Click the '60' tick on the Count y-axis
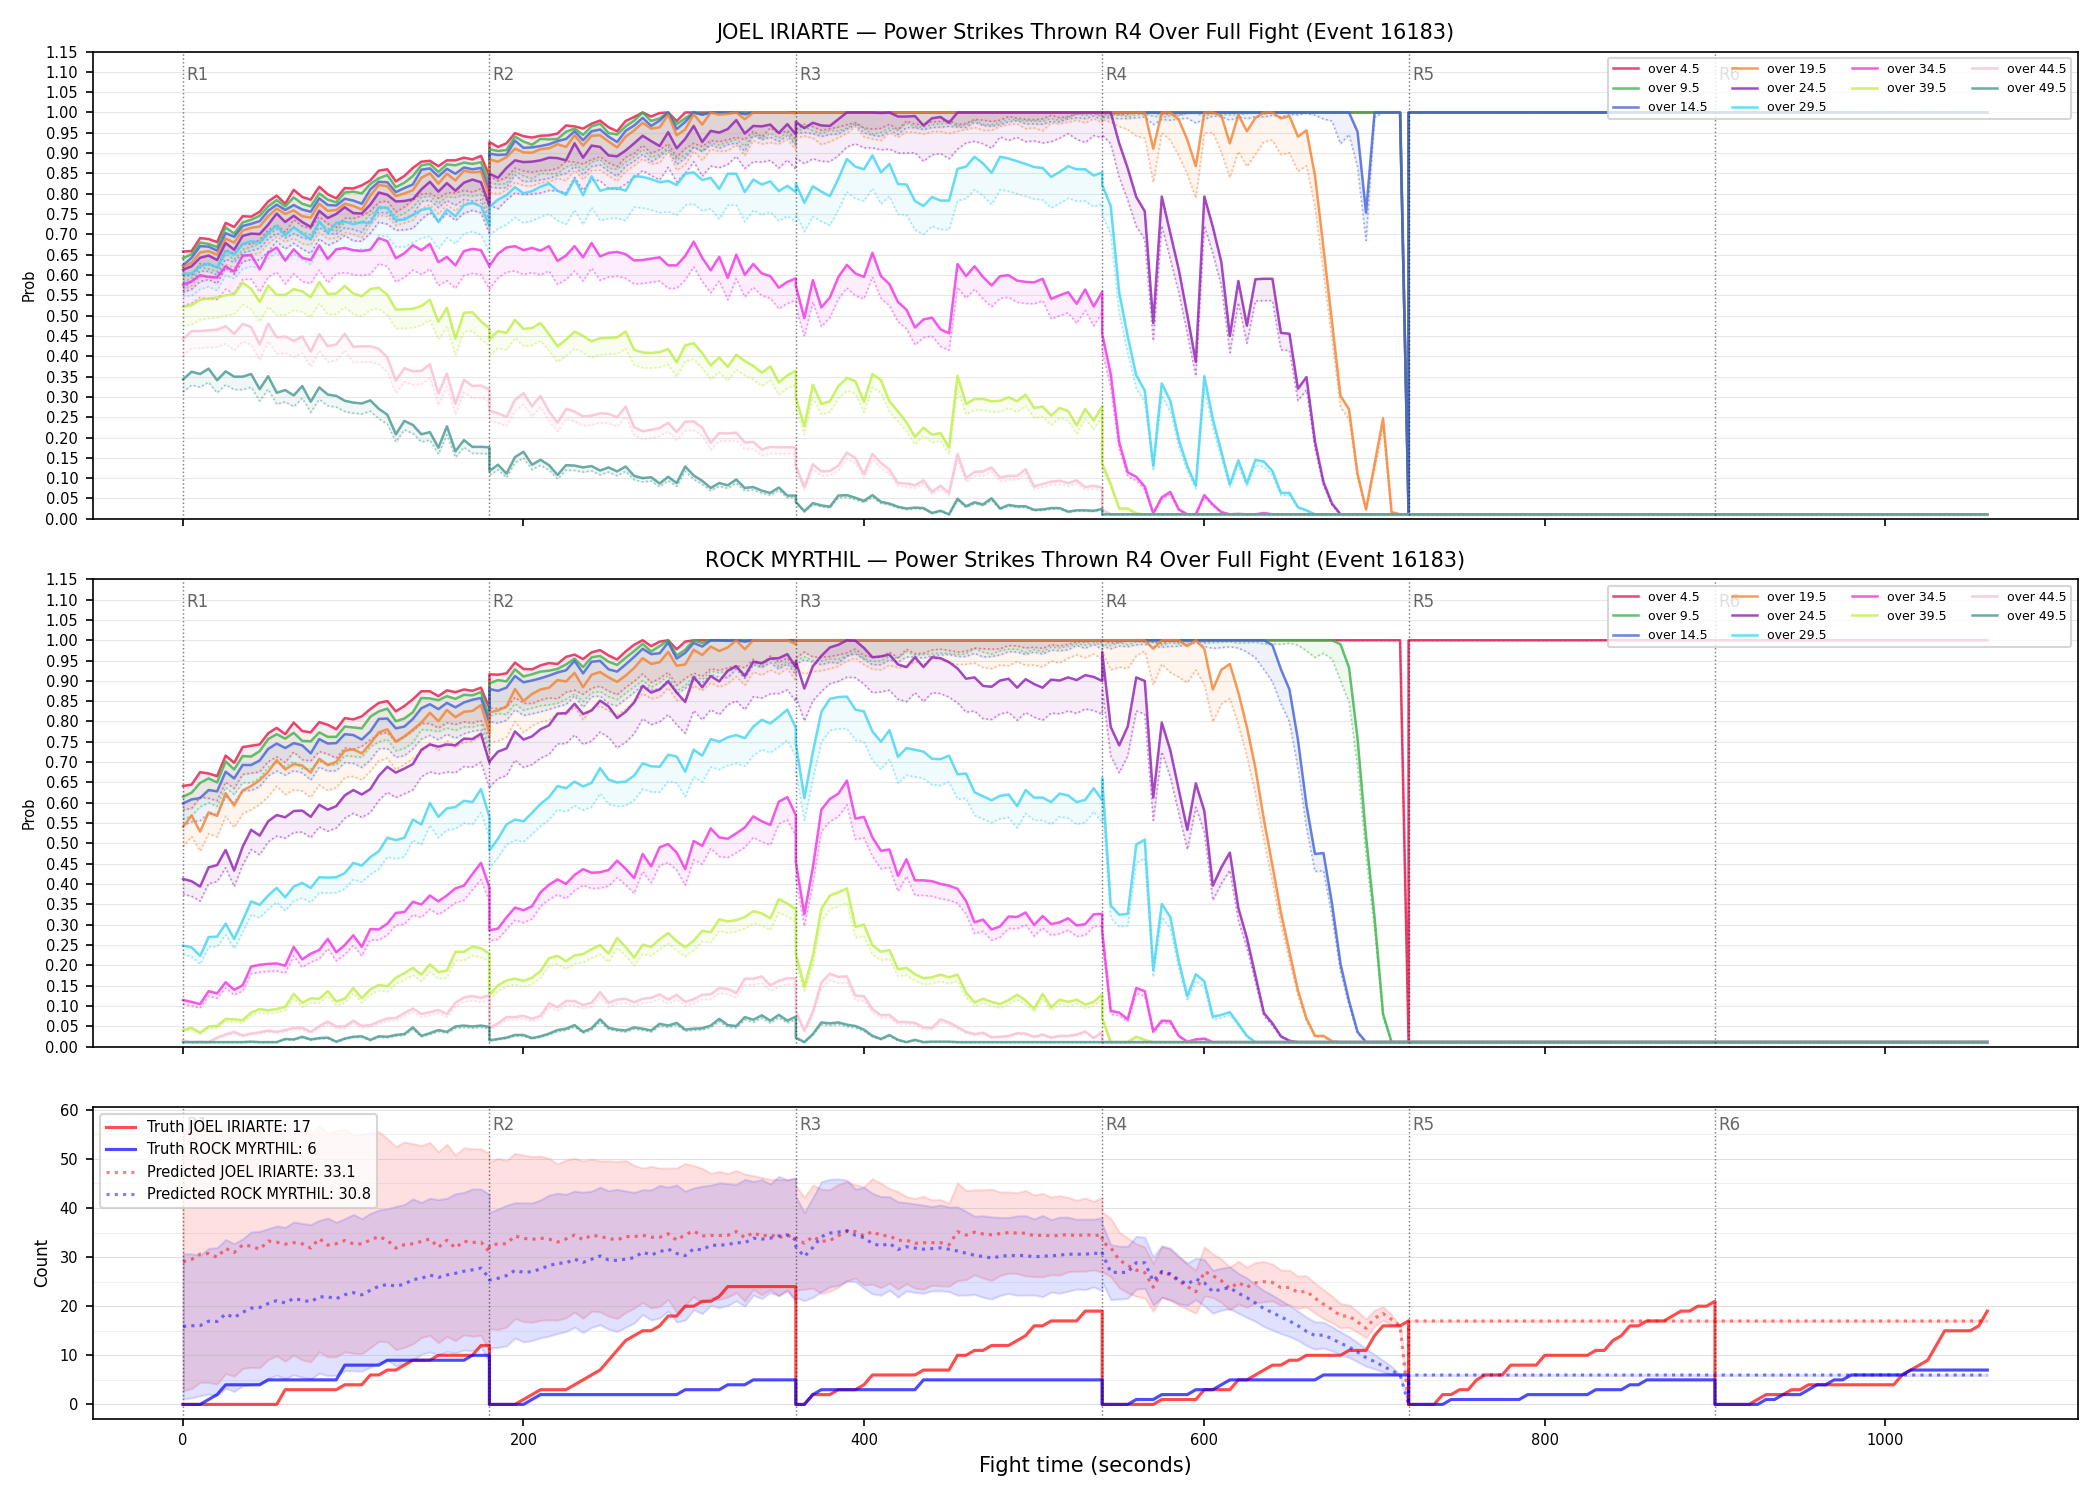 (x=69, y=1111)
